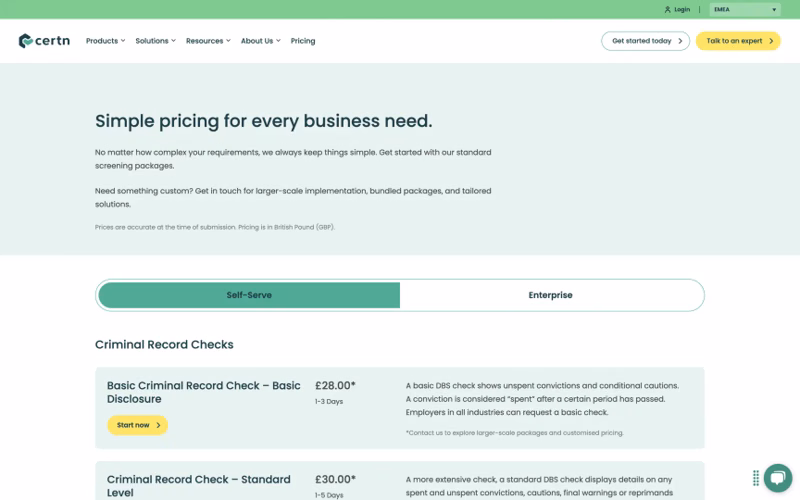
Task: Click the 1-3 Days turnaround text
Action: (x=329, y=402)
